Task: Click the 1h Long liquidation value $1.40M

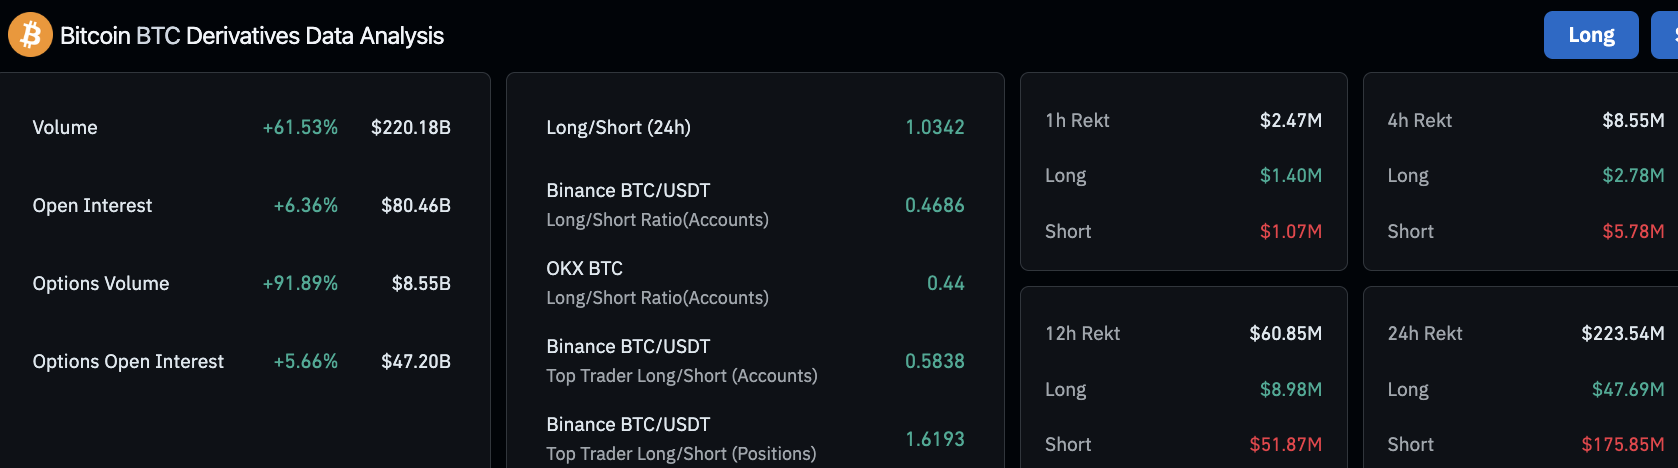Action: 1290,175
